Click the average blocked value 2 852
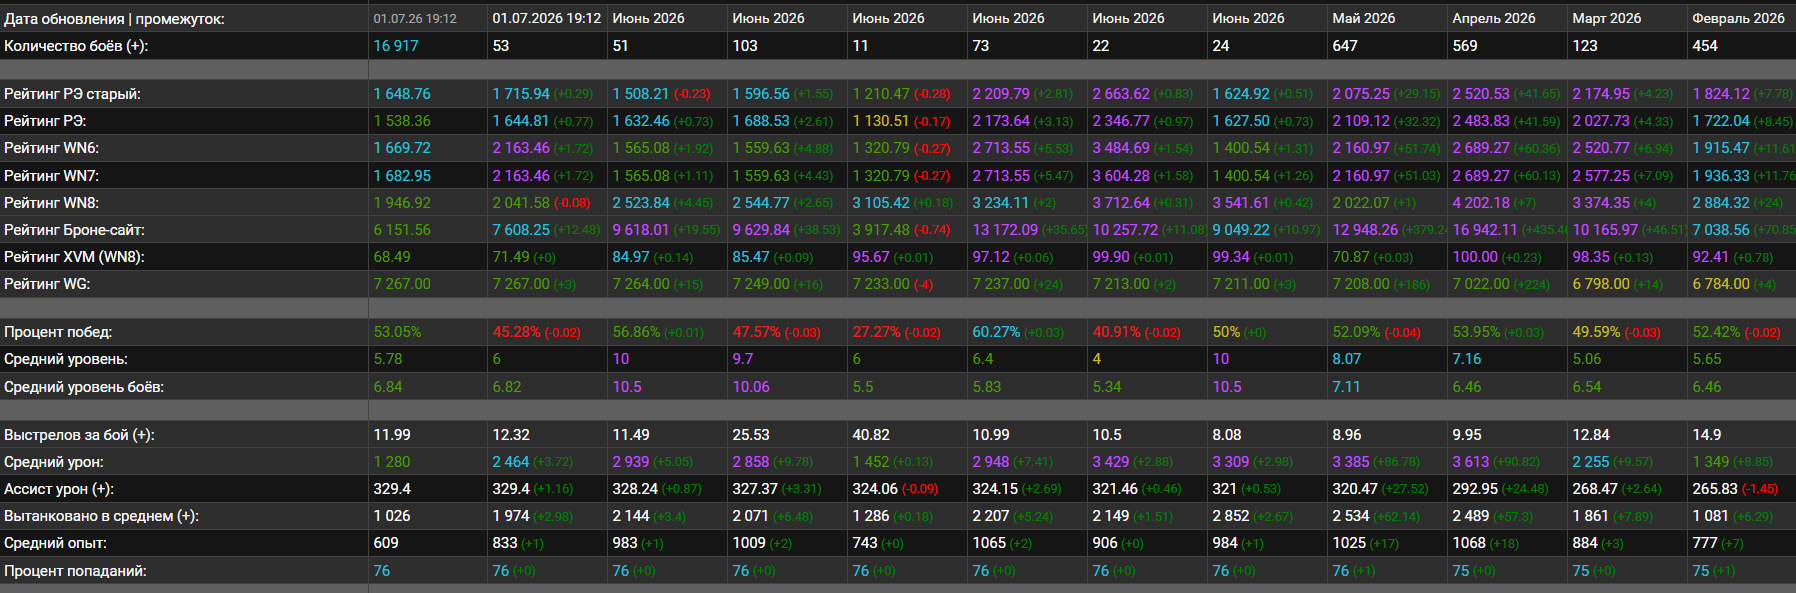1796x593 pixels. (1230, 515)
